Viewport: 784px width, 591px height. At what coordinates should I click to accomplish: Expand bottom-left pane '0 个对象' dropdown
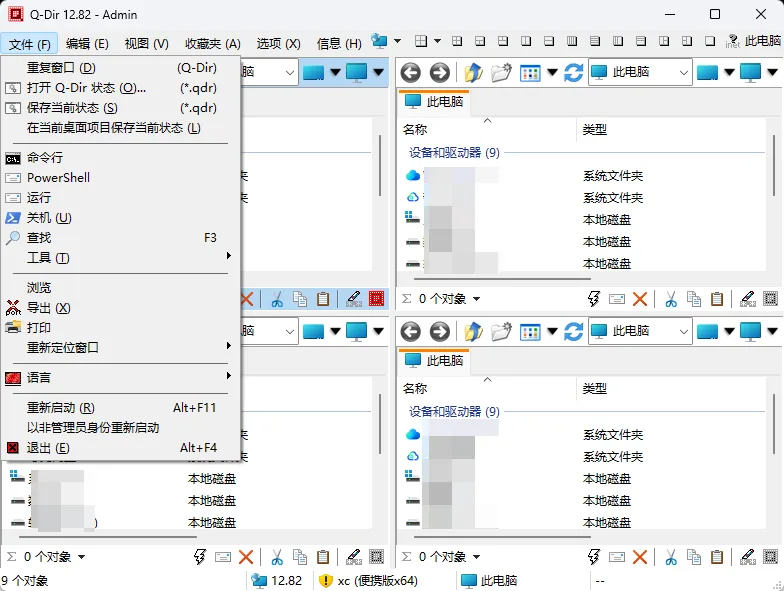coord(82,556)
